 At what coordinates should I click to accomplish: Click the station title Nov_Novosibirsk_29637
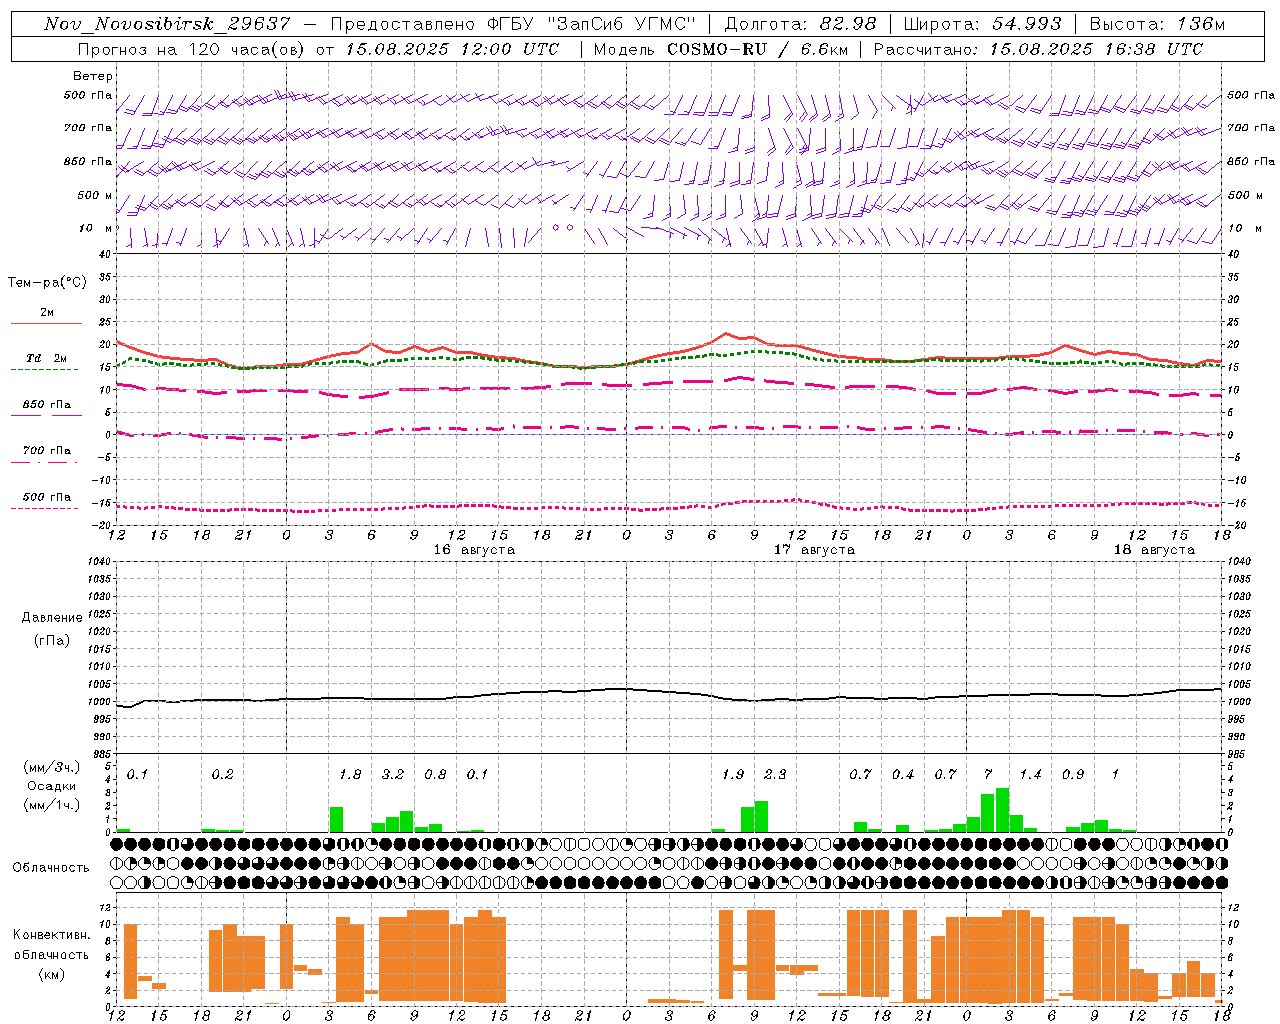[x=167, y=24]
